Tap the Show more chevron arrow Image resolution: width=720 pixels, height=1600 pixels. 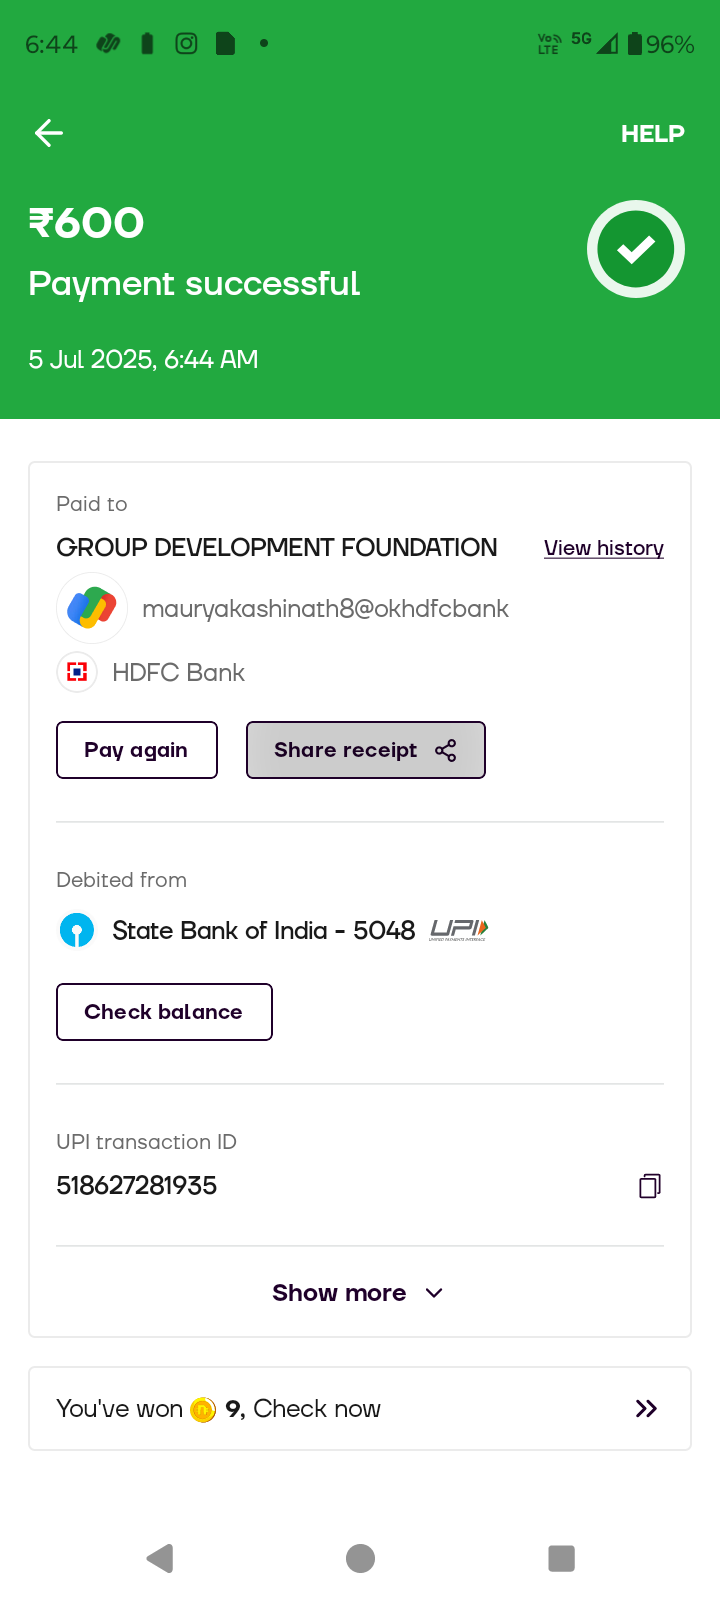434,1293
